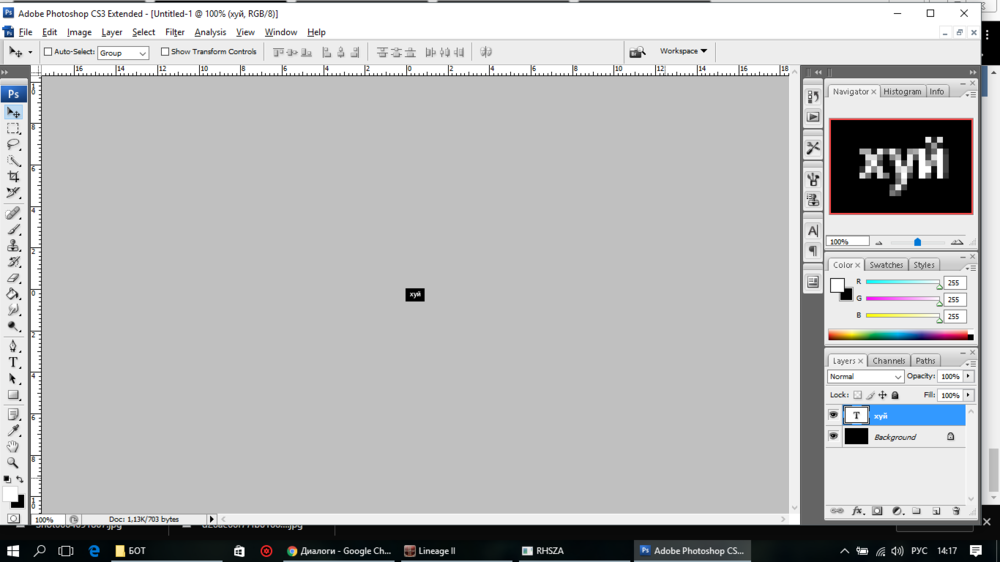Swap foreground and background colors icon
1000x562 pixels.
point(20,478)
